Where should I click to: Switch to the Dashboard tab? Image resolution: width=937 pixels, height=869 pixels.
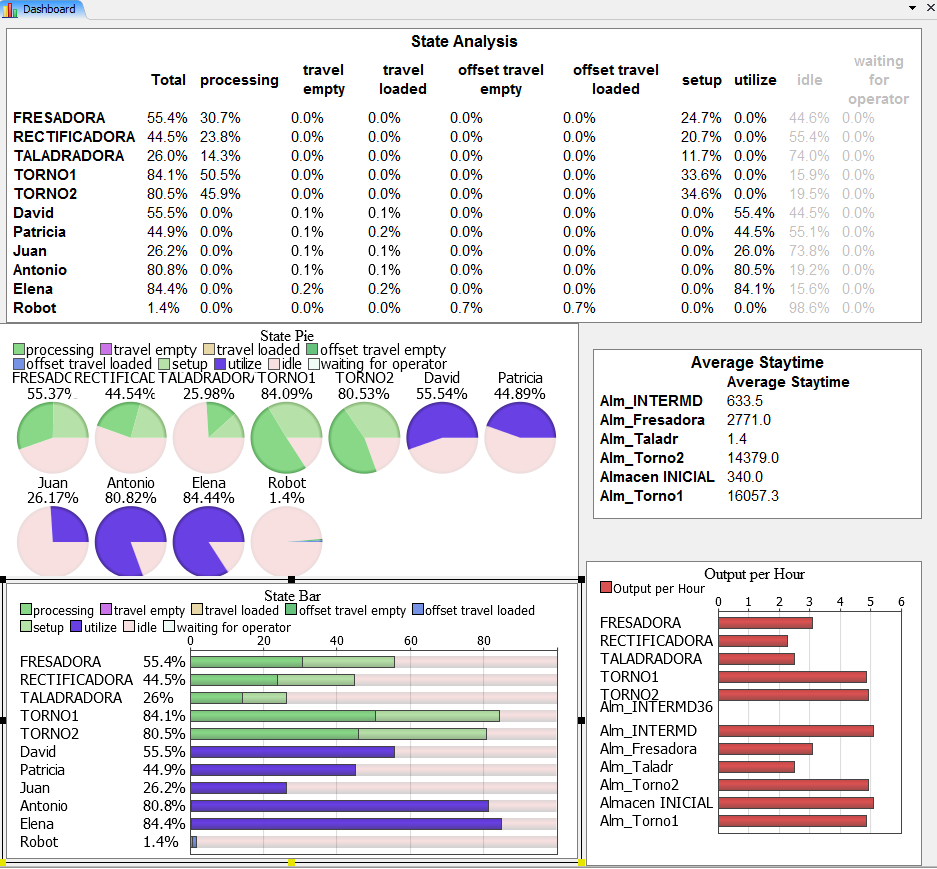click(x=48, y=9)
